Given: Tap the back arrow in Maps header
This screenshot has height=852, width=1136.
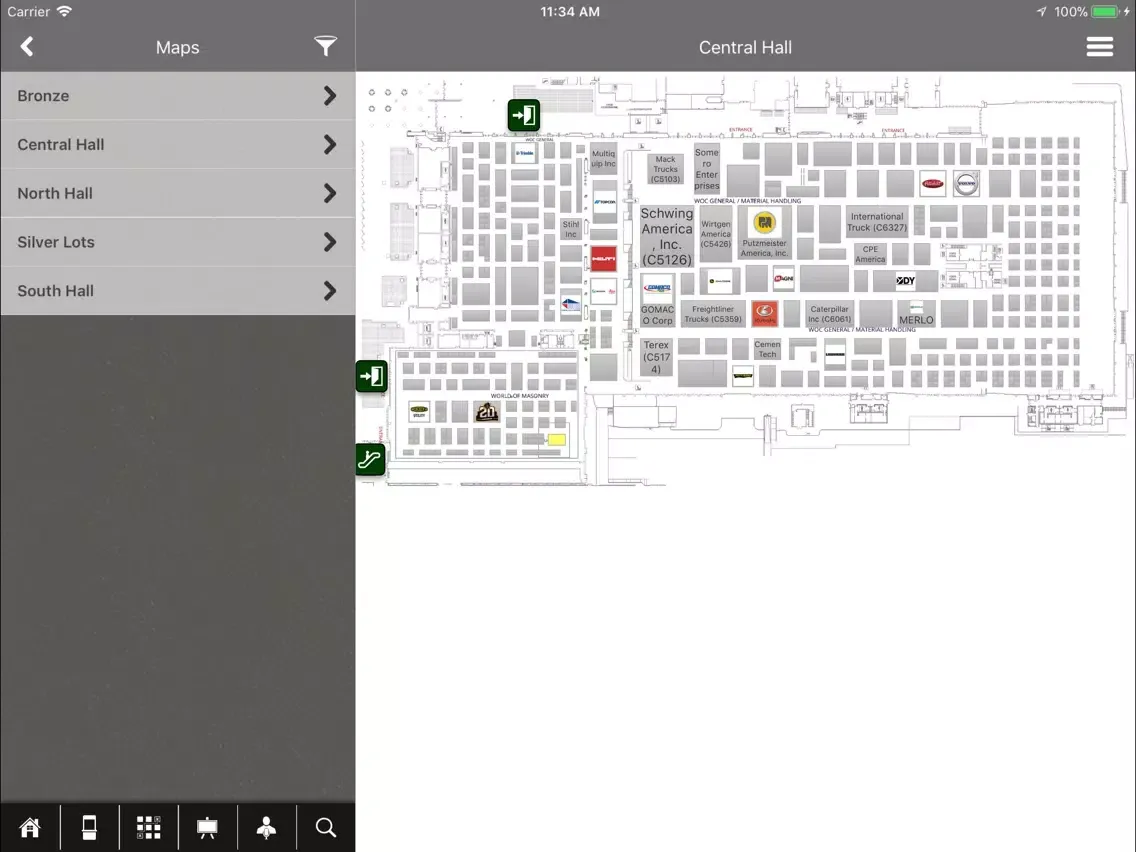Looking at the screenshot, I should coord(27,47).
